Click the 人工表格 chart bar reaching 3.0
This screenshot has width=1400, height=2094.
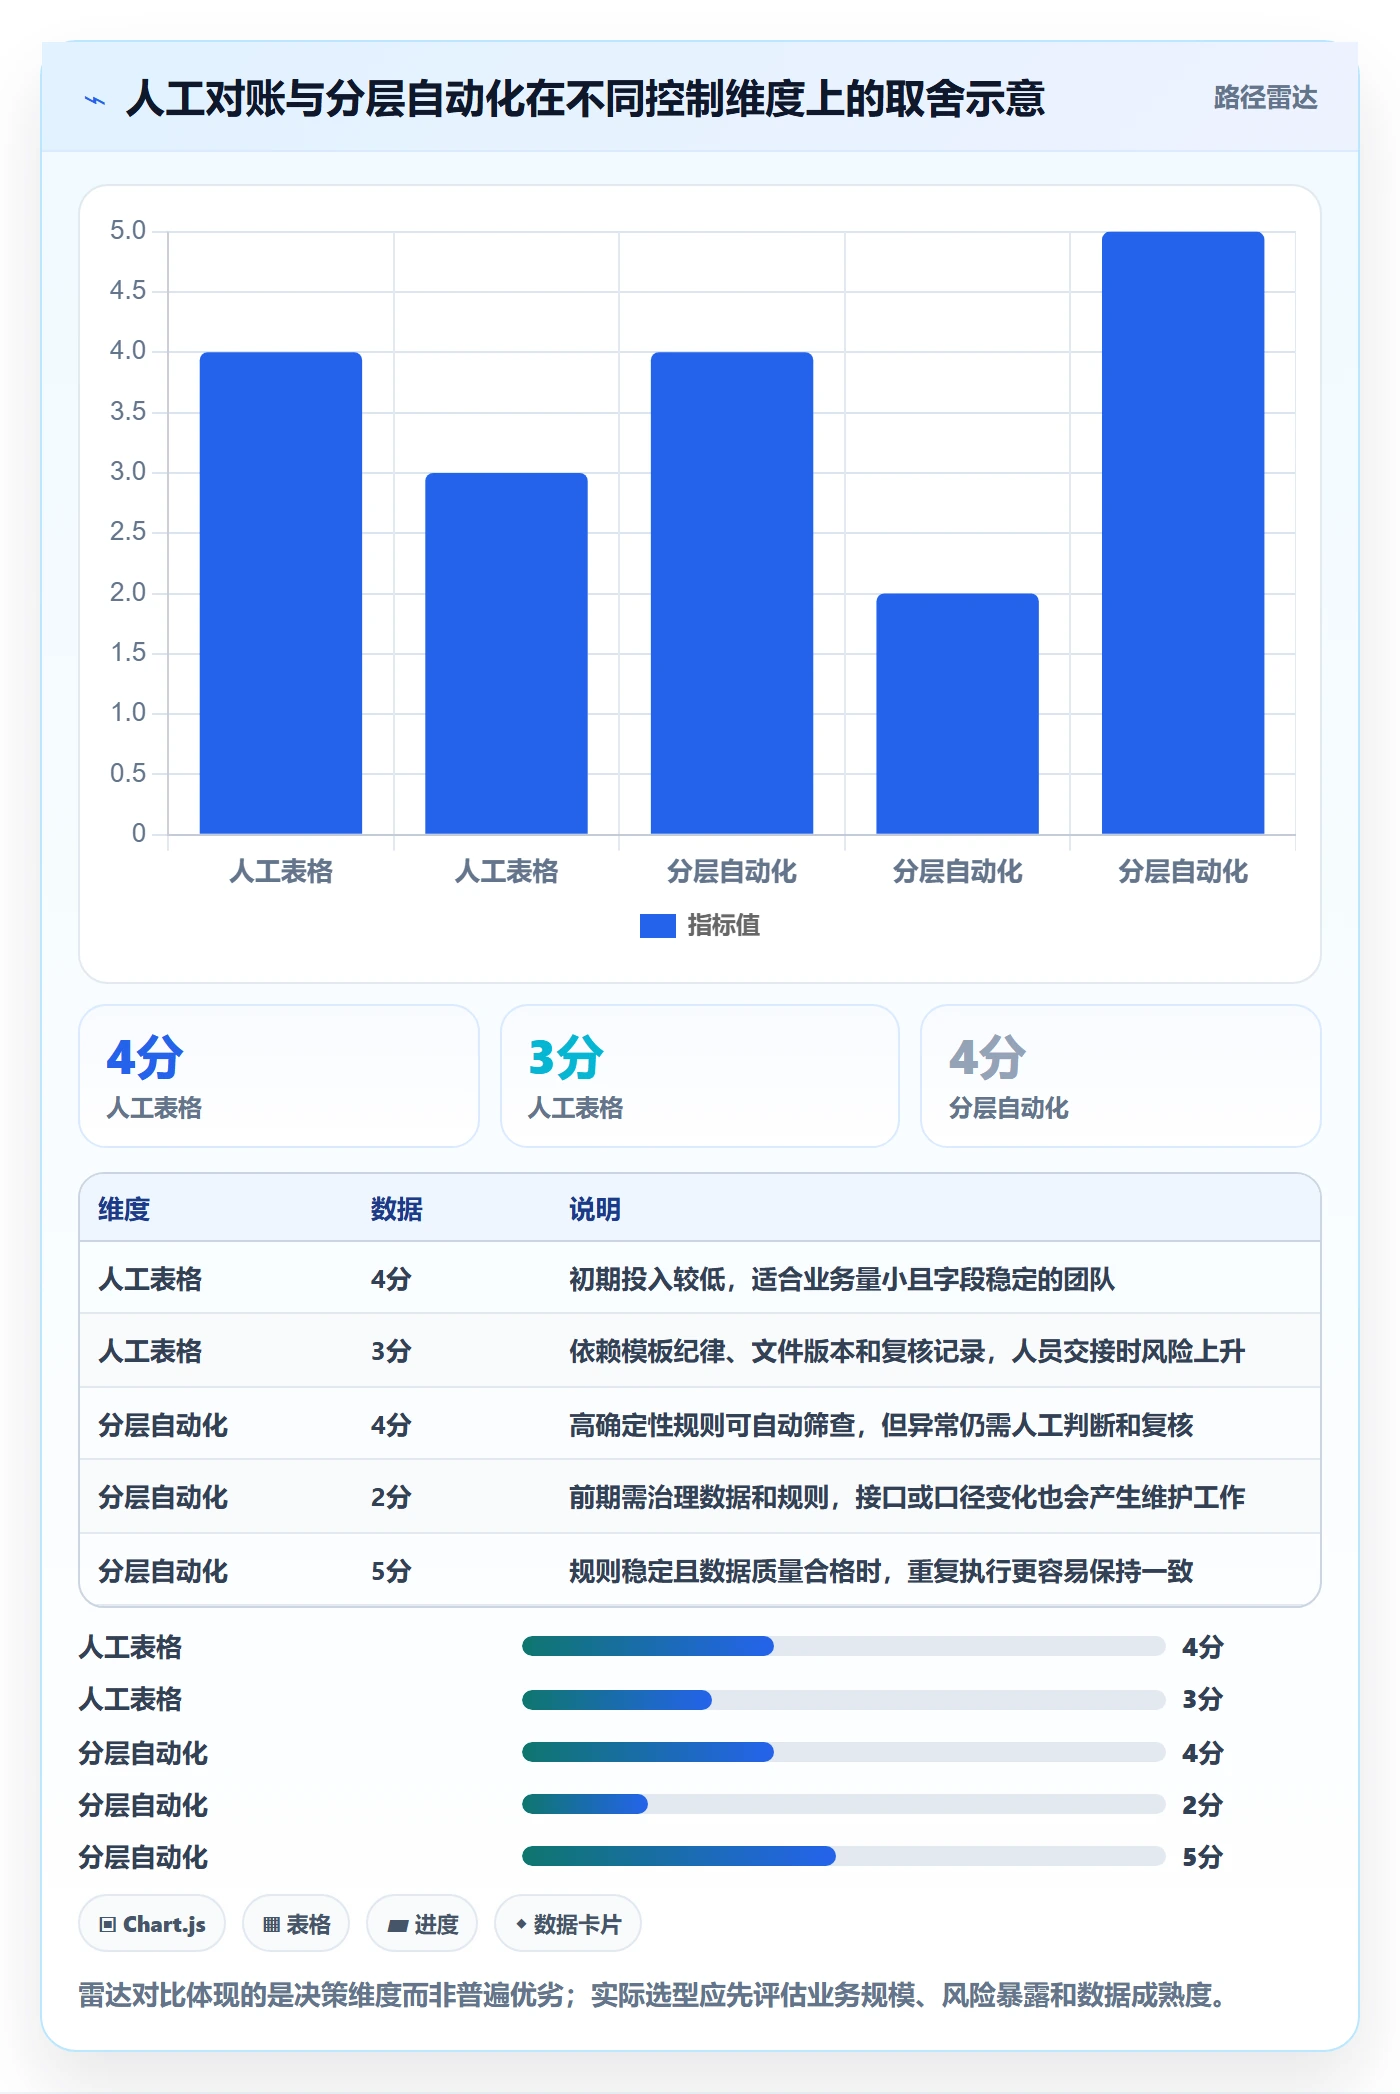[506, 653]
